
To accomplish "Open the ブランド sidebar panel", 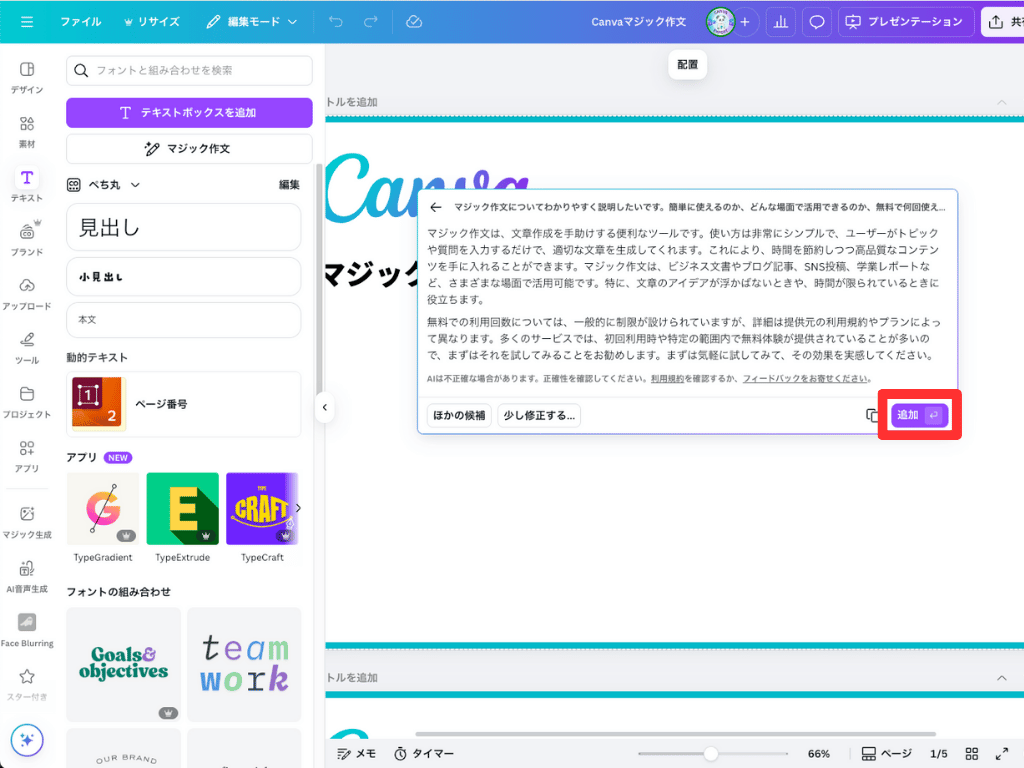I will [x=27, y=240].
